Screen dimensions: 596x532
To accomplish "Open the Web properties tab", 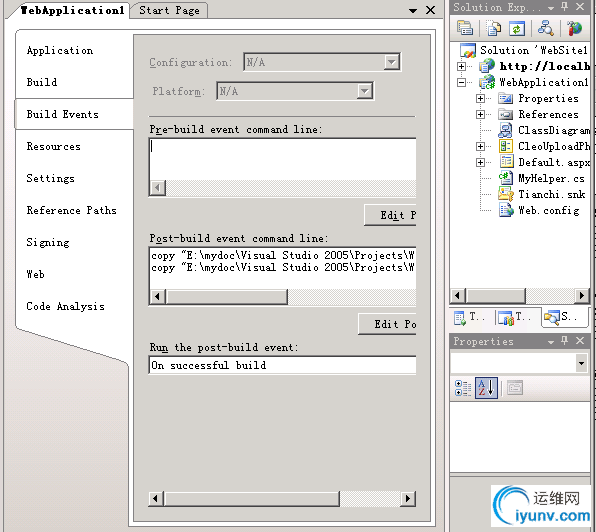I will 35,274.
